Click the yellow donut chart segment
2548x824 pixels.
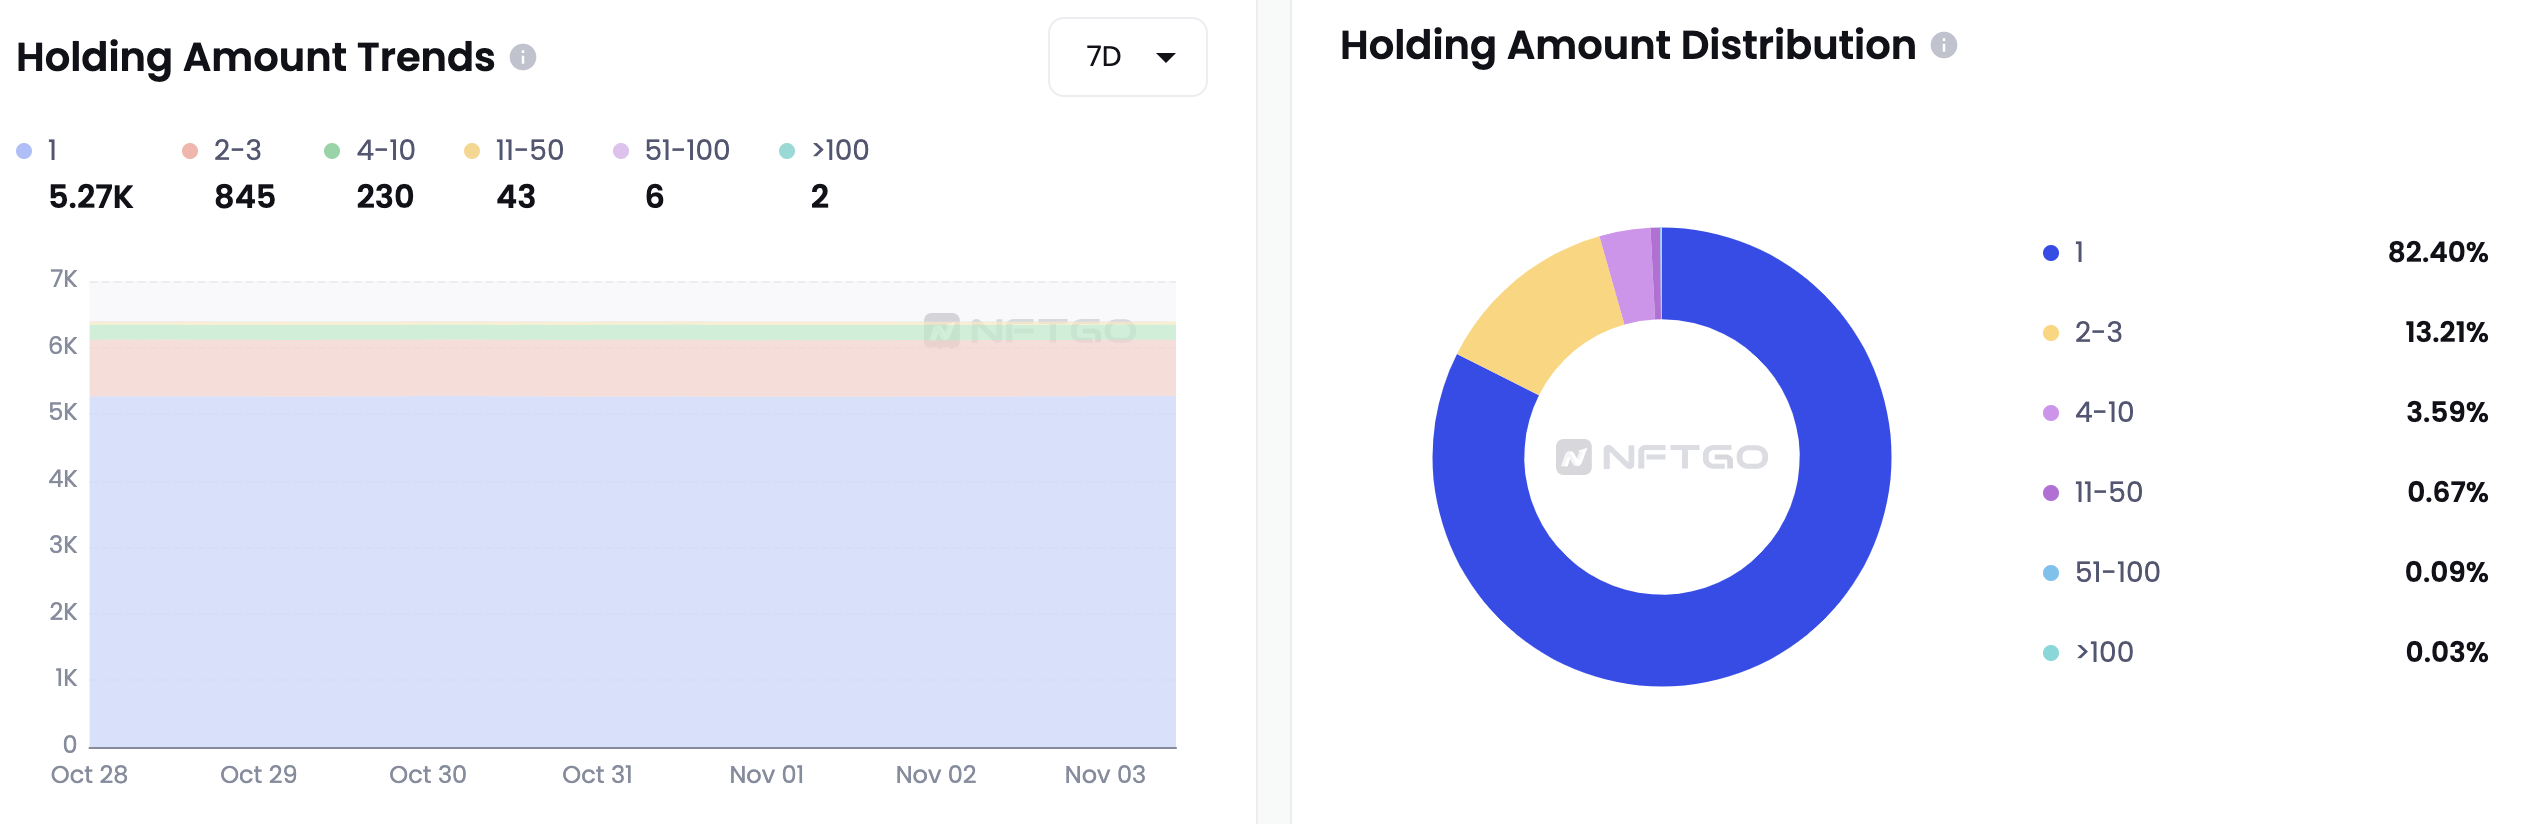(1545, 310)
